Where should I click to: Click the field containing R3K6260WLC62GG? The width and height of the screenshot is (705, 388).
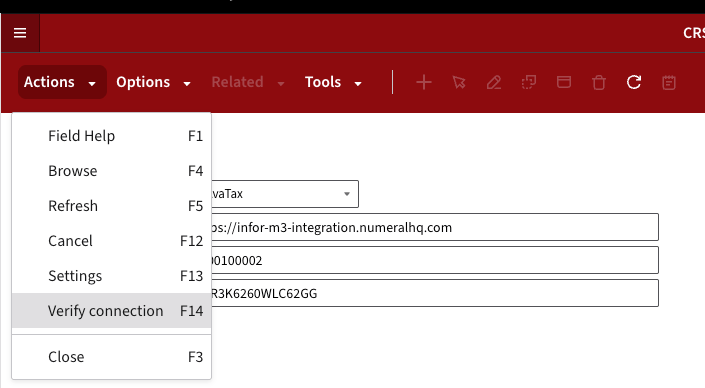coord(435,293)
